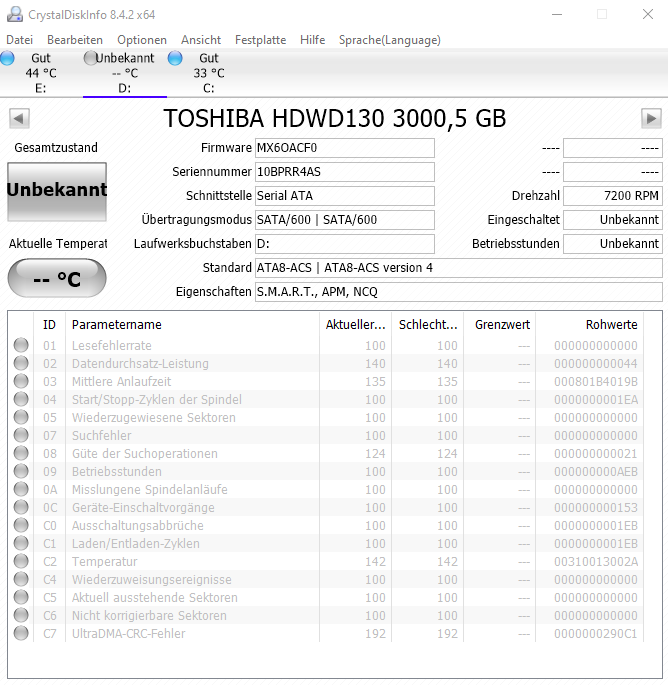Open the Bearbeiten menu
This screenshot has width=668, height=685.
(75, 40)
